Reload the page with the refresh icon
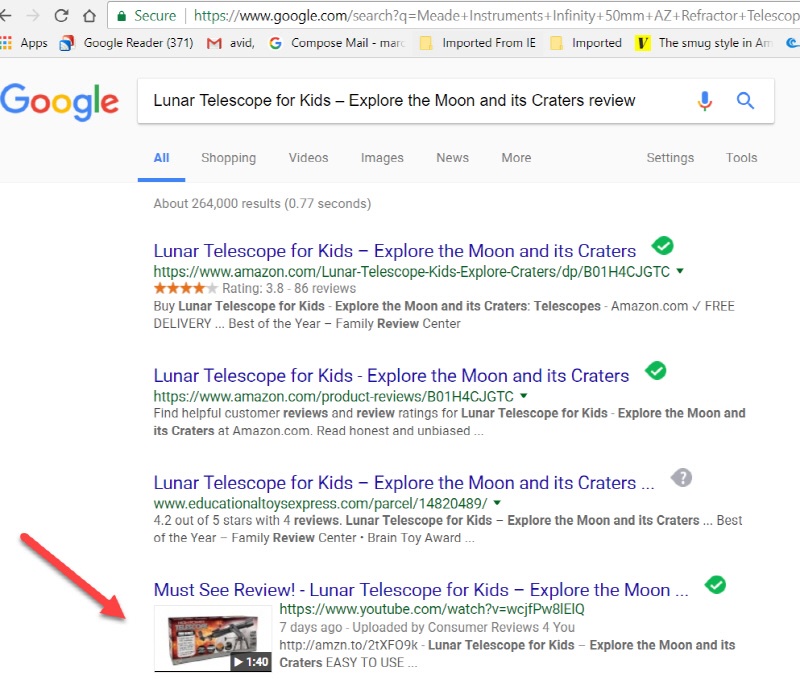Image resolution: width=800 pixels, height=695 pixels. point(61,16)
